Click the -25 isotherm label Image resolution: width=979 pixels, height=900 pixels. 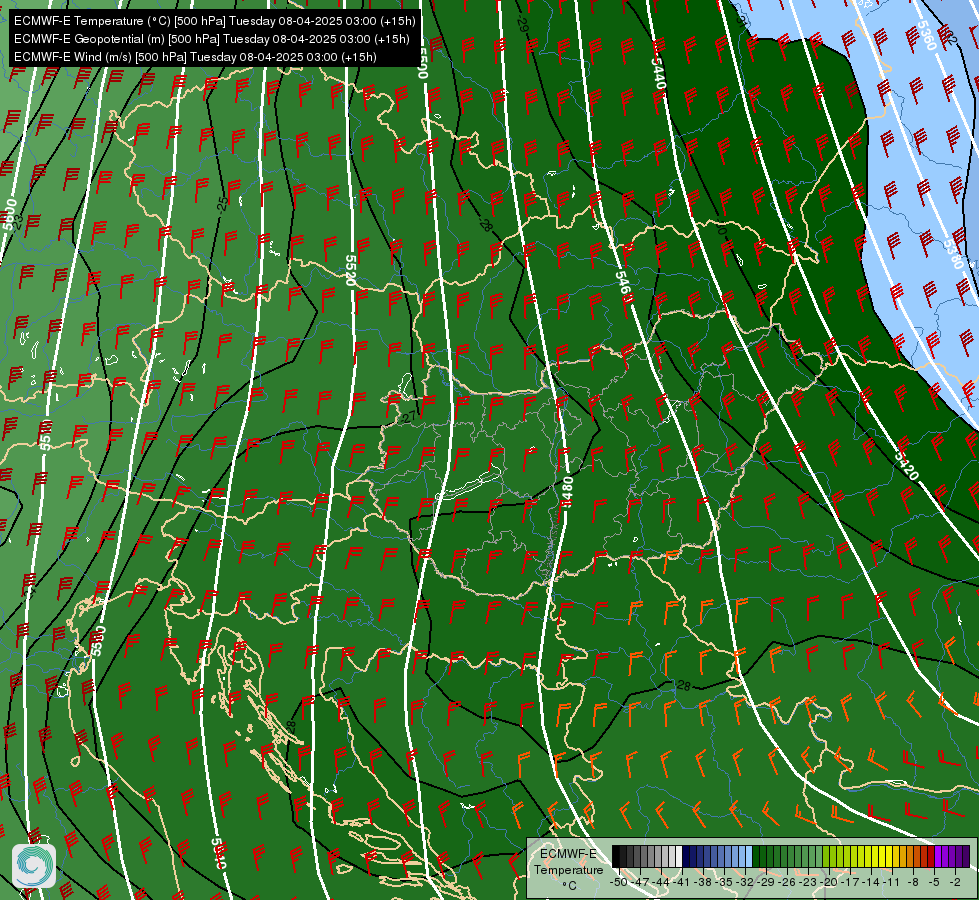(222, 203)
